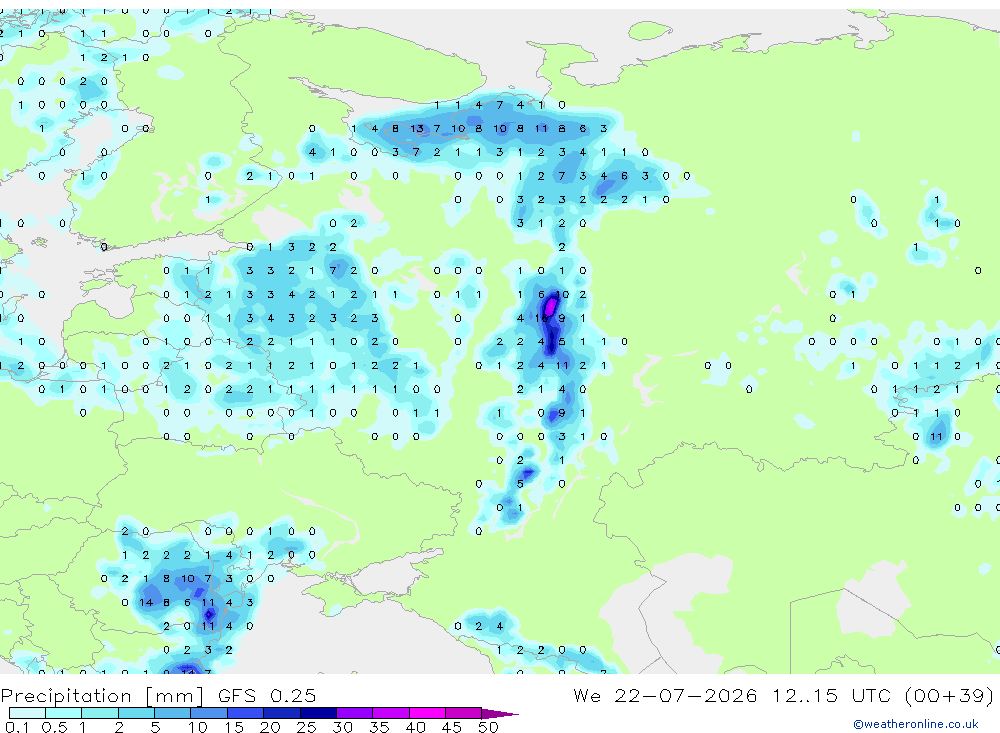Click the '13' precipitation value on the map

click(x=417, y=128)
